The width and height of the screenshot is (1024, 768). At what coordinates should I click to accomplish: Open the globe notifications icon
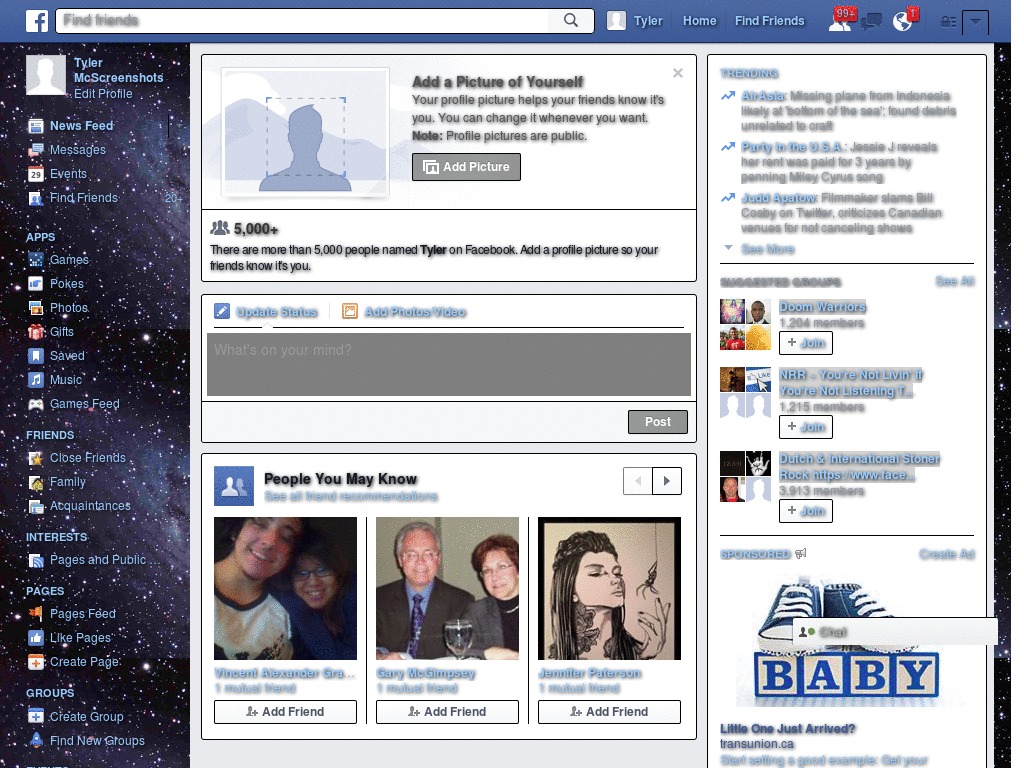click(x=903, y=22)
